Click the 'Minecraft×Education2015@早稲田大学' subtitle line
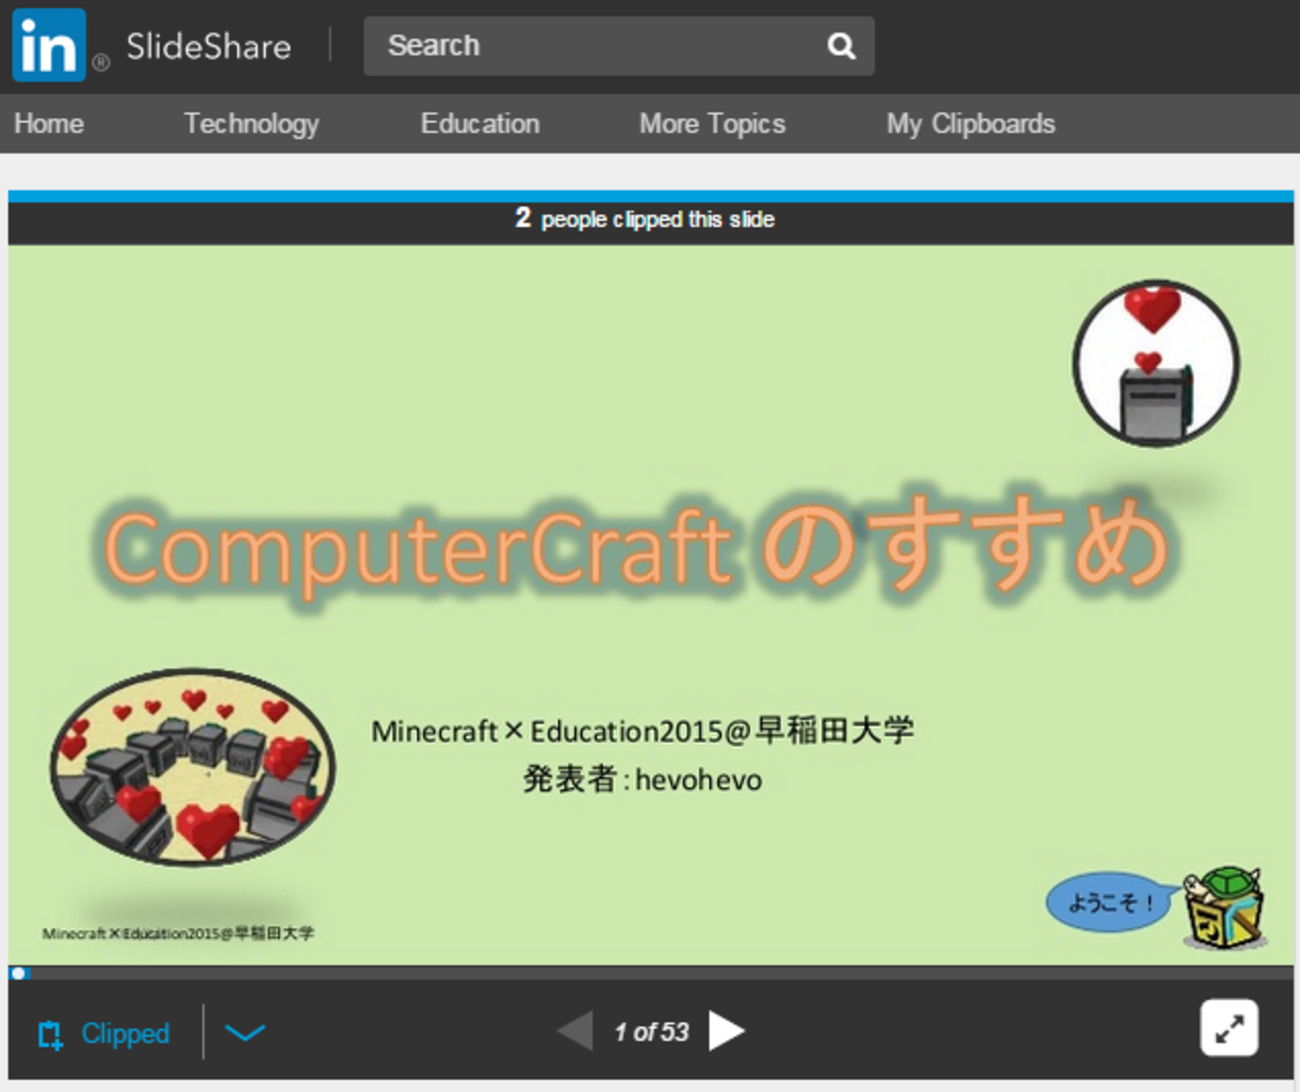 coord(642,731)
